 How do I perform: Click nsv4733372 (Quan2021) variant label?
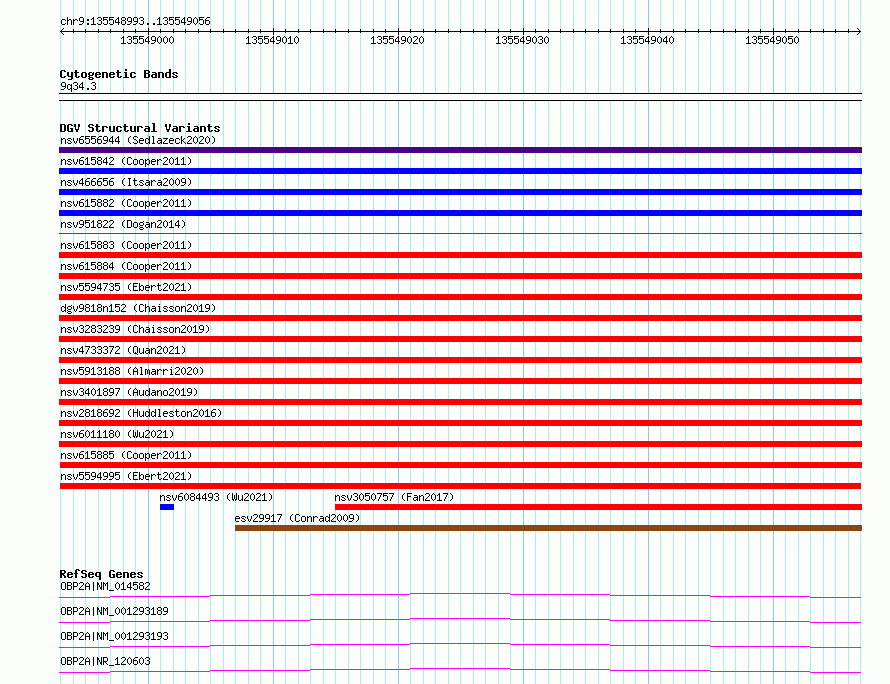[123, 350]
